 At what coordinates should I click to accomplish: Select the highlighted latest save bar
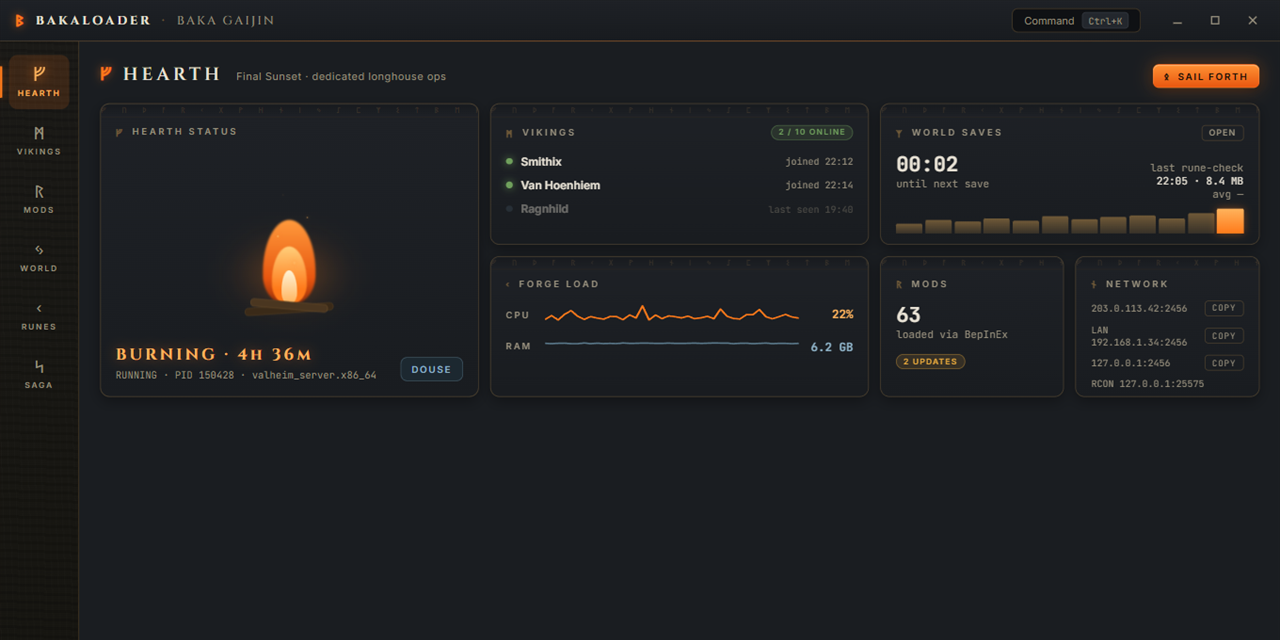(1230, 221)
